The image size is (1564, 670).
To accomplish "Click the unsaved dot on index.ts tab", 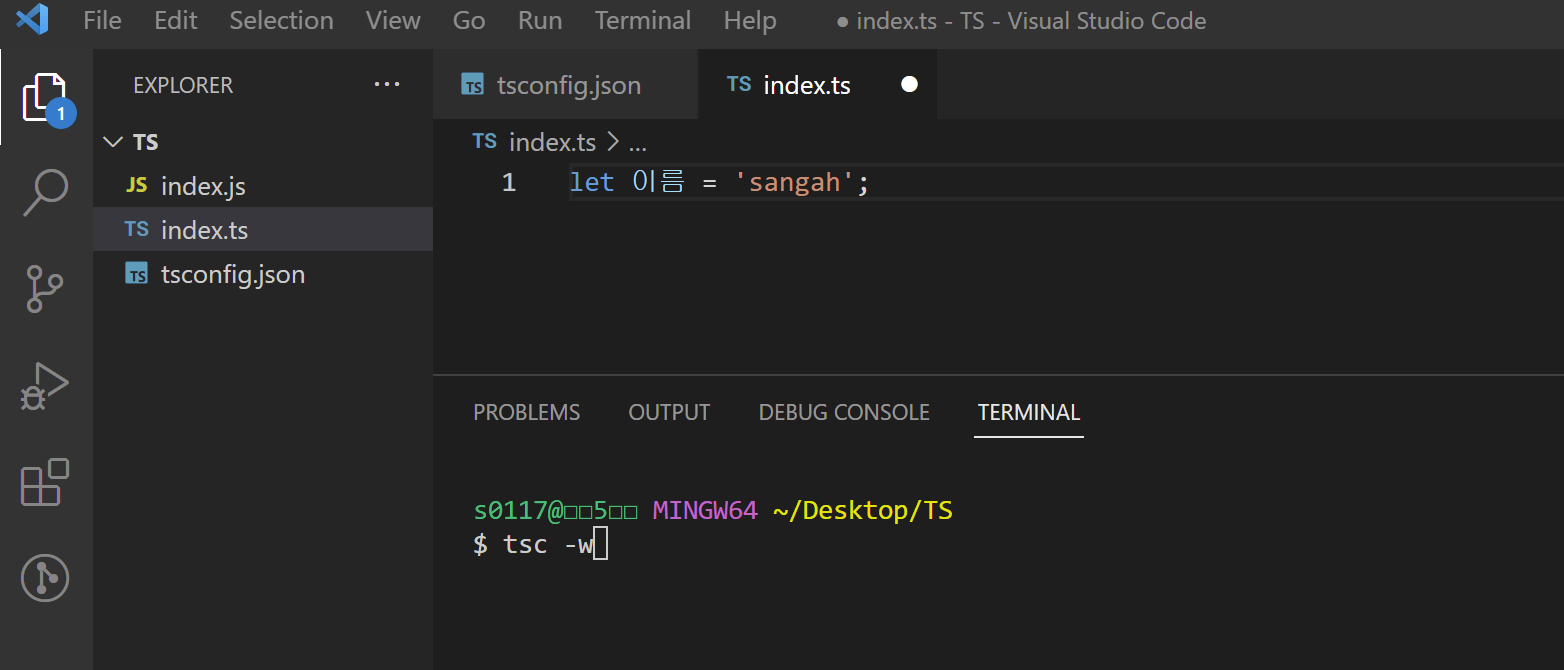I will click(x=909, y=85).
